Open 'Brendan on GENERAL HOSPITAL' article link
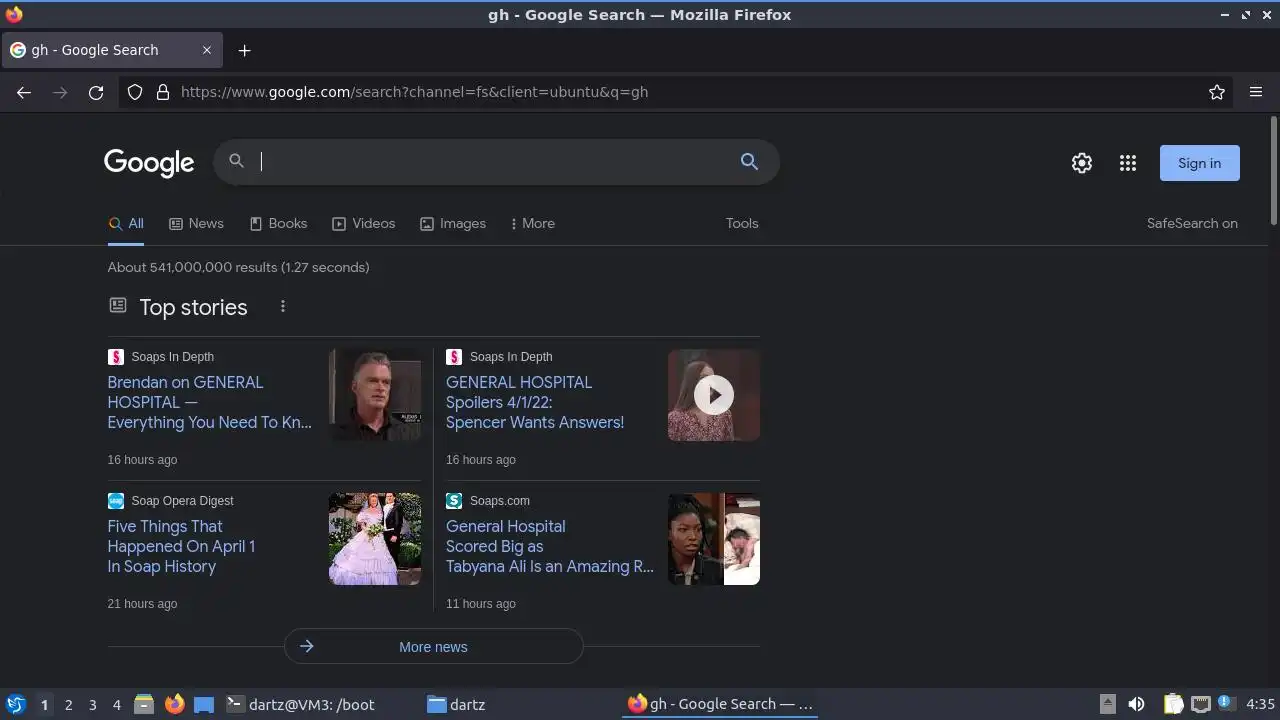 point(210,402)
